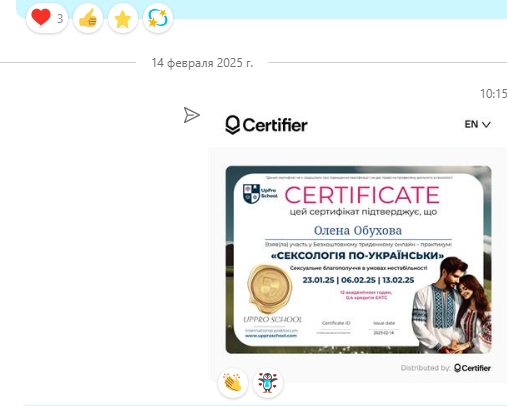
Task: Click the blue arrows with stars reaction
Action: 158,18
